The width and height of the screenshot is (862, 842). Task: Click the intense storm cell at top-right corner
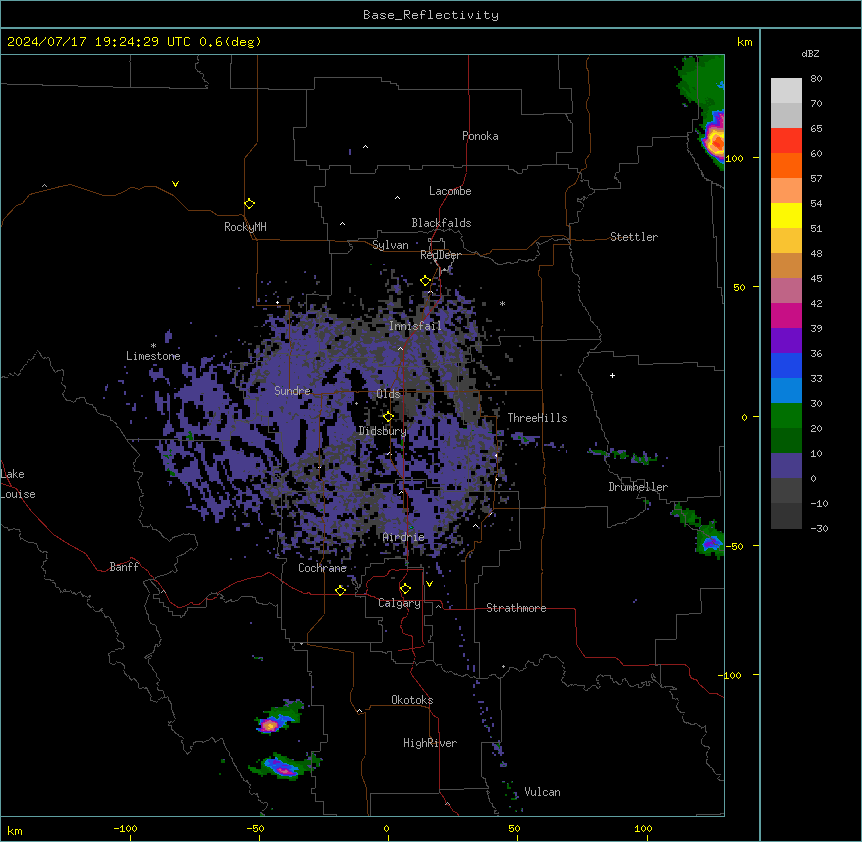(x=714, y=140)
